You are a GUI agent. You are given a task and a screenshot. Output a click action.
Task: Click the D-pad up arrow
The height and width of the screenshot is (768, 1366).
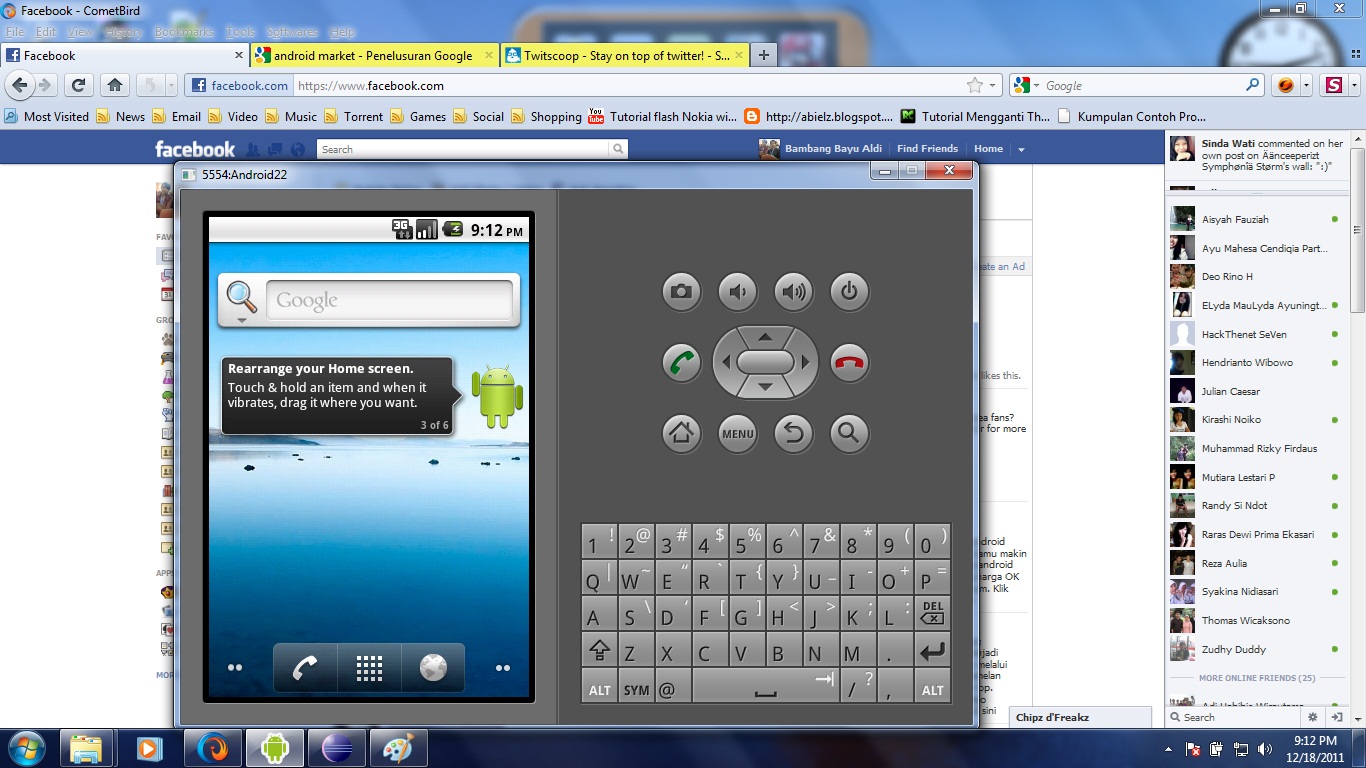pos(765,336)
